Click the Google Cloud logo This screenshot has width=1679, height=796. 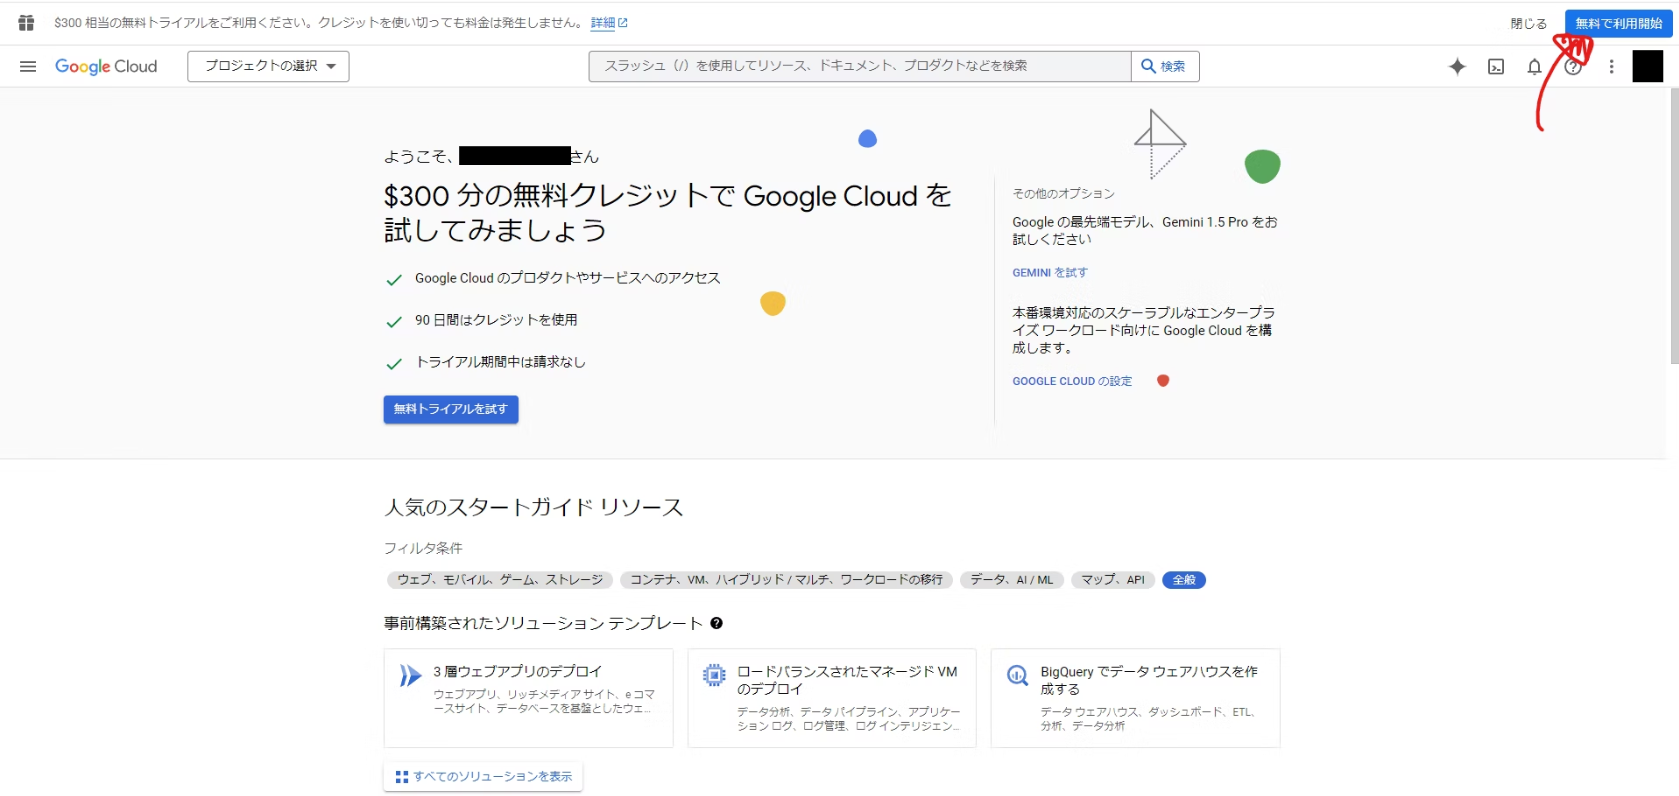tap(106, 66)
